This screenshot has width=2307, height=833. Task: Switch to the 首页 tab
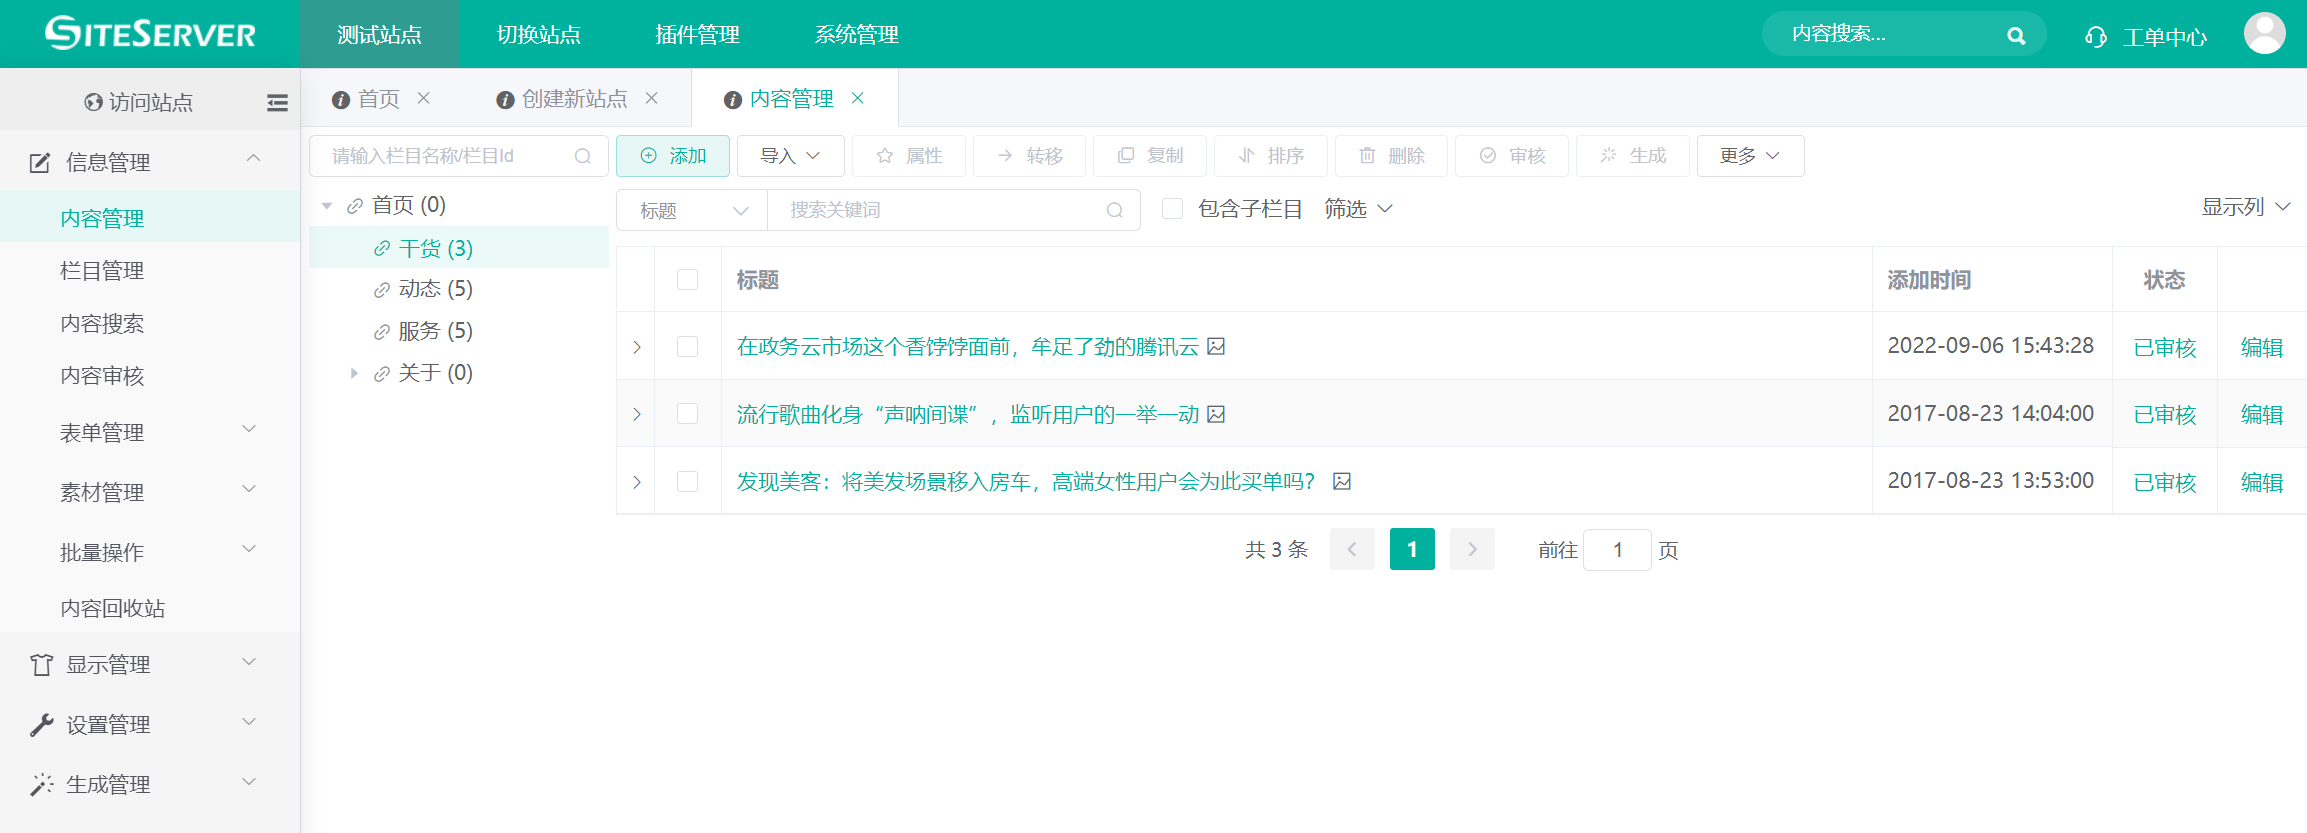click(x=378, y=99)
